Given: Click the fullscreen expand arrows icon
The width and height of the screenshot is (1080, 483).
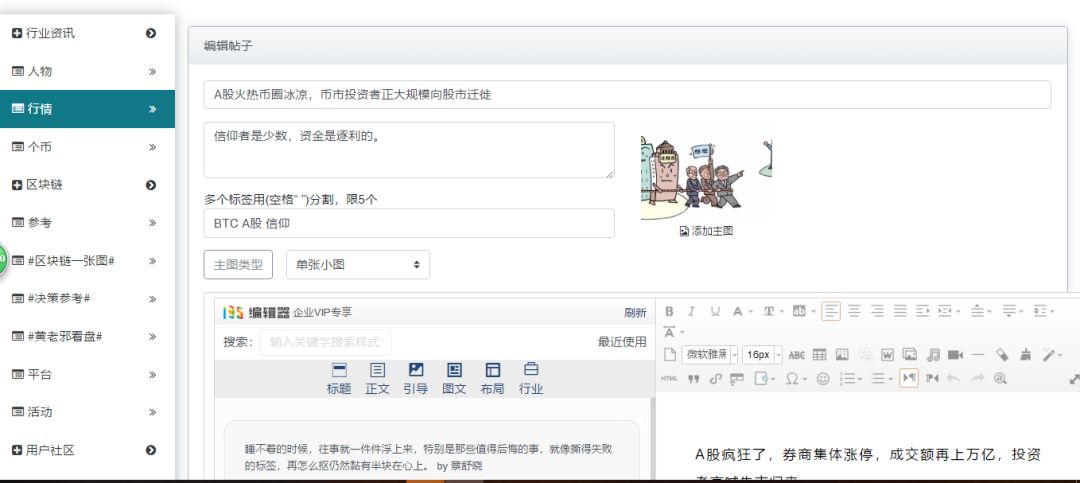Looking at the screenshot, I should (x=1074, y=379).
